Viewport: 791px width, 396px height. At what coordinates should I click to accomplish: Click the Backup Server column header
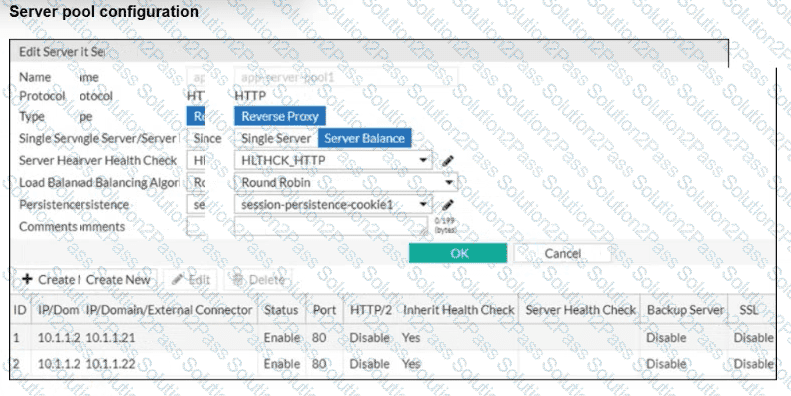click(x=685, y=310)
